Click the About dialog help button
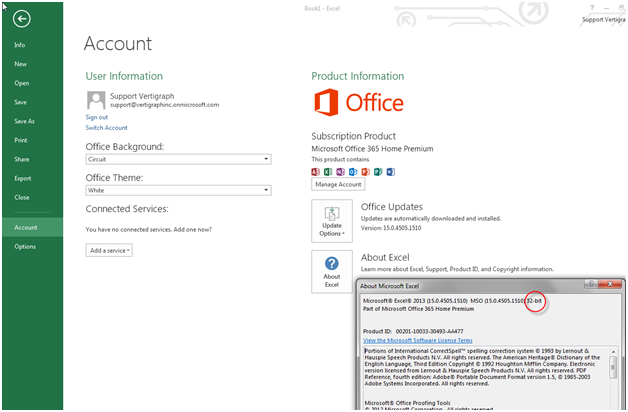Viewport: 628px width, 412px height. 591,283
